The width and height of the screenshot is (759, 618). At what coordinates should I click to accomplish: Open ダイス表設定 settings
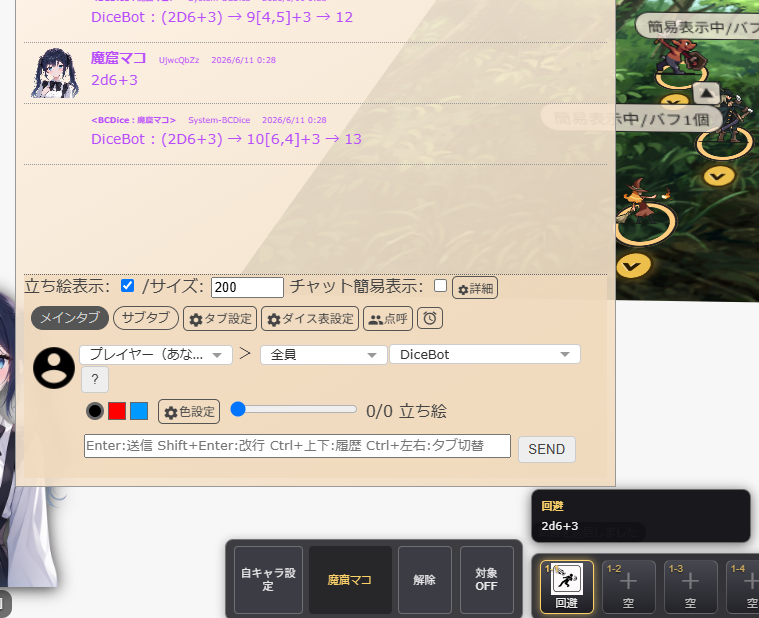[x=310, y=319]
